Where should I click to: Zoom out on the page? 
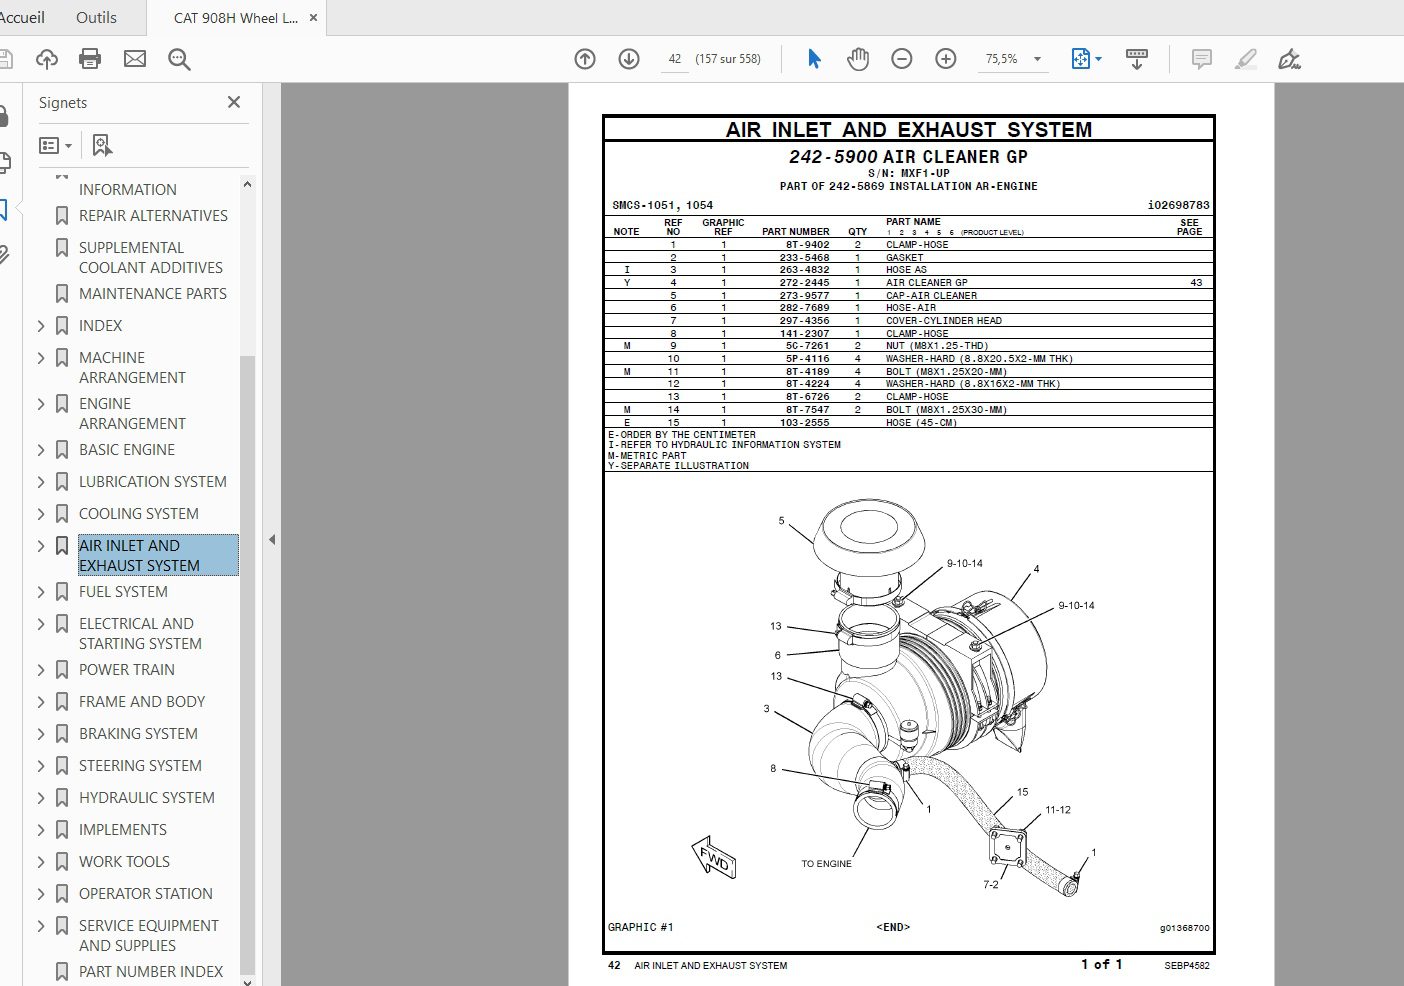901,58
